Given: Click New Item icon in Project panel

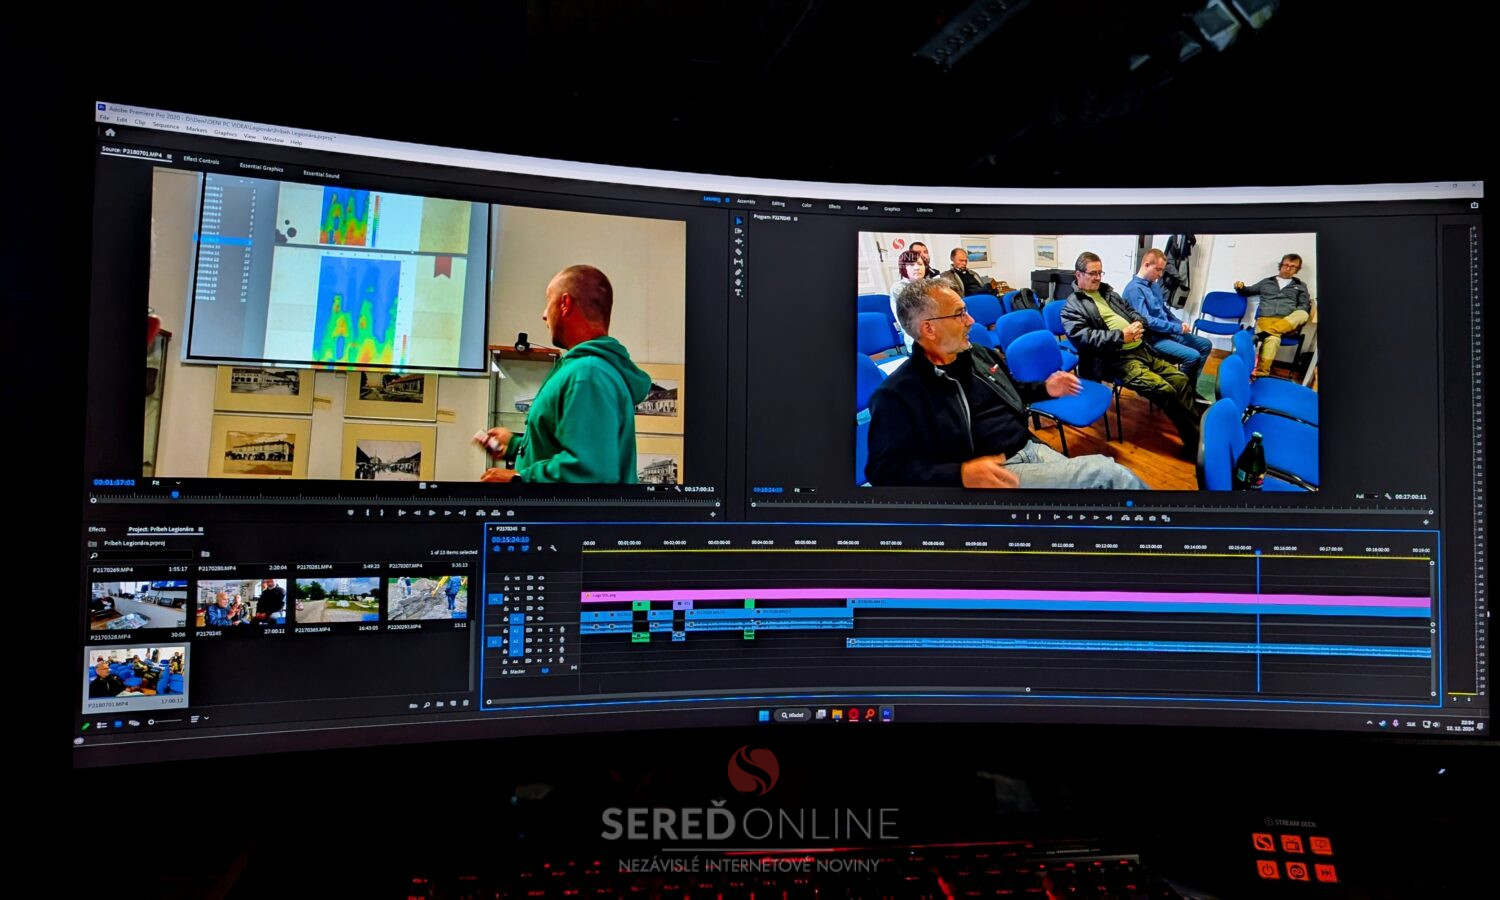Looking at the screenshot, I should coord(453,703).
